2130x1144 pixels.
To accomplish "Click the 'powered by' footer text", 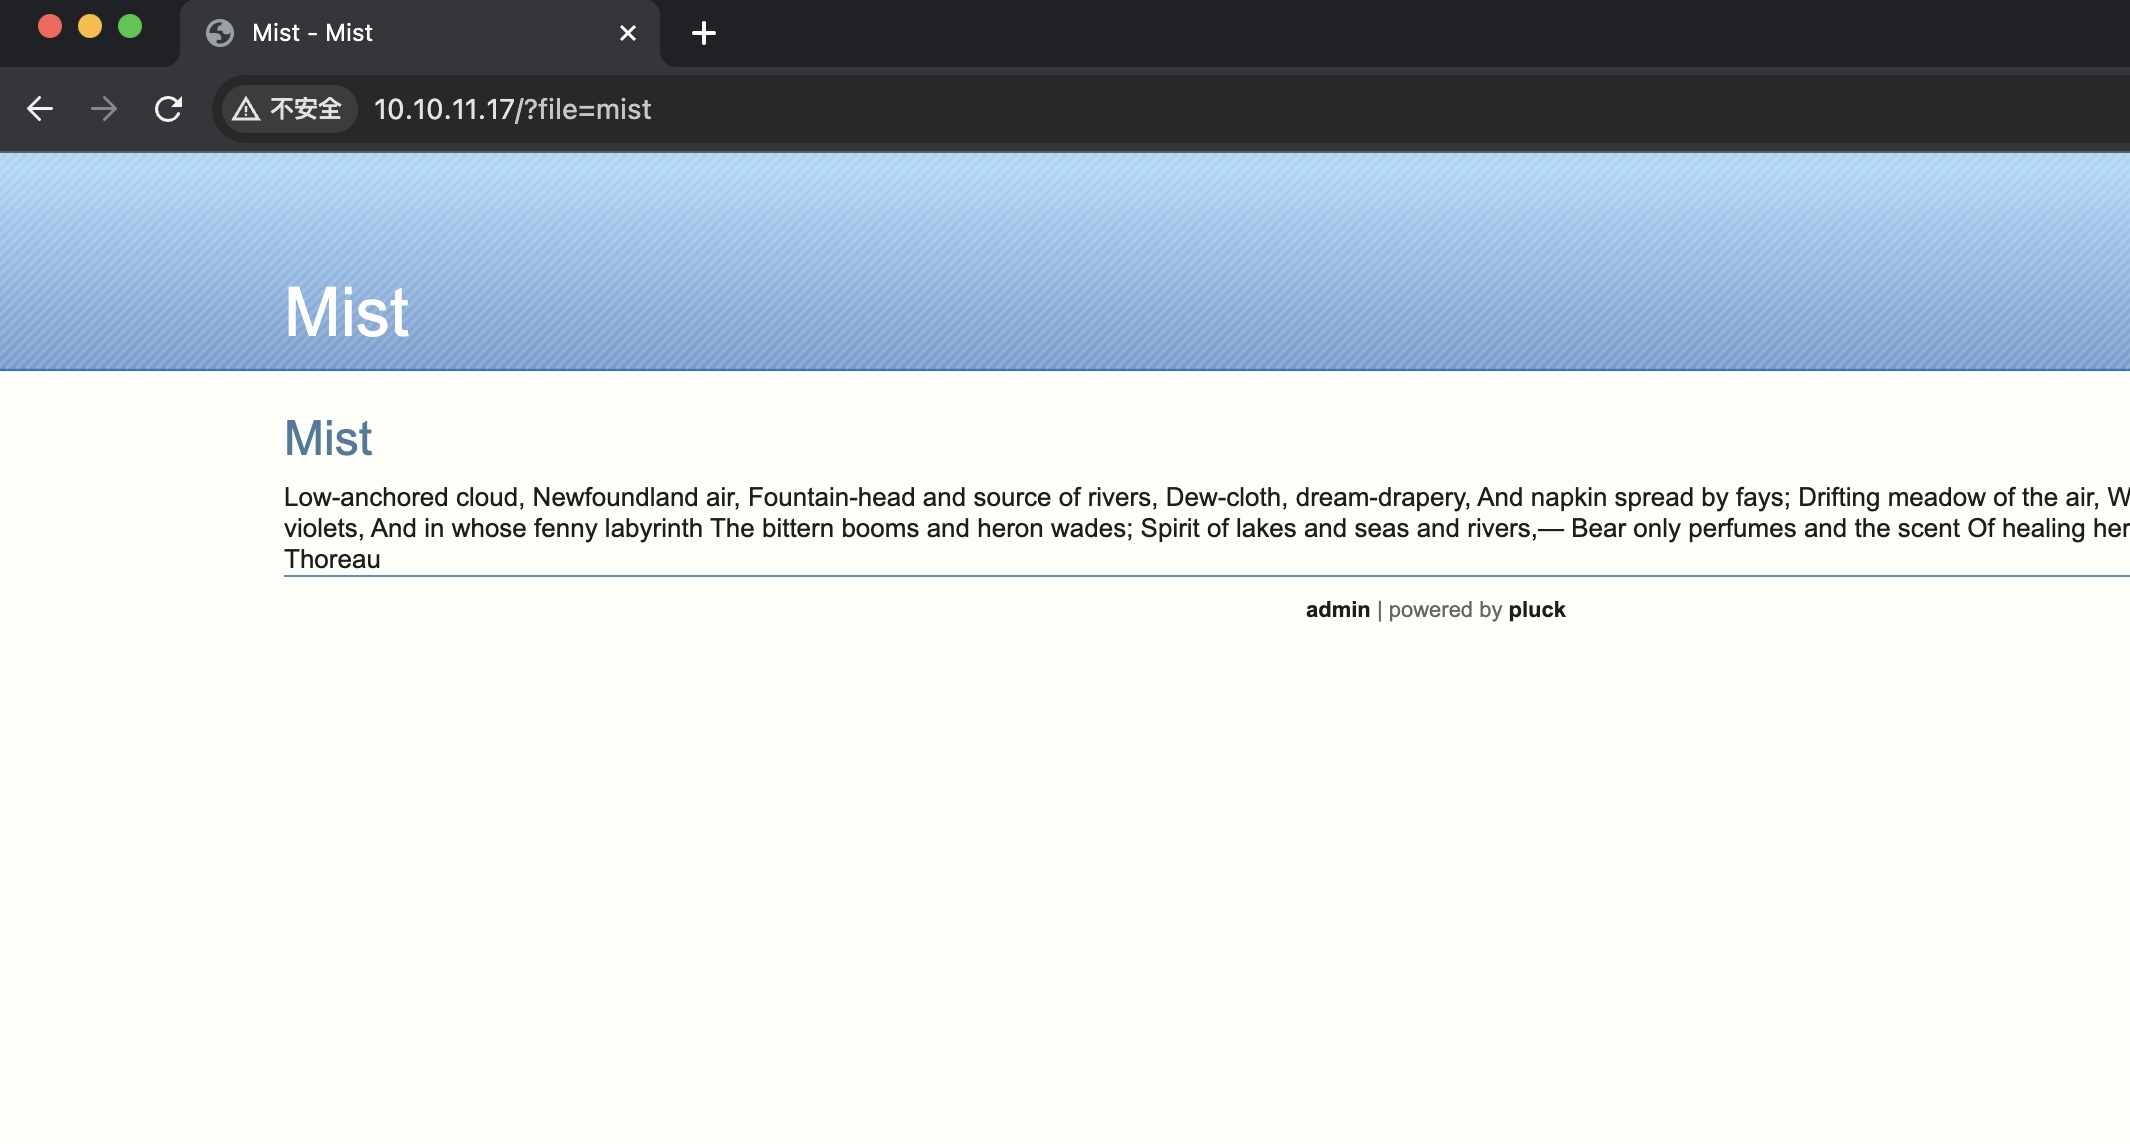I will 1445,610.
